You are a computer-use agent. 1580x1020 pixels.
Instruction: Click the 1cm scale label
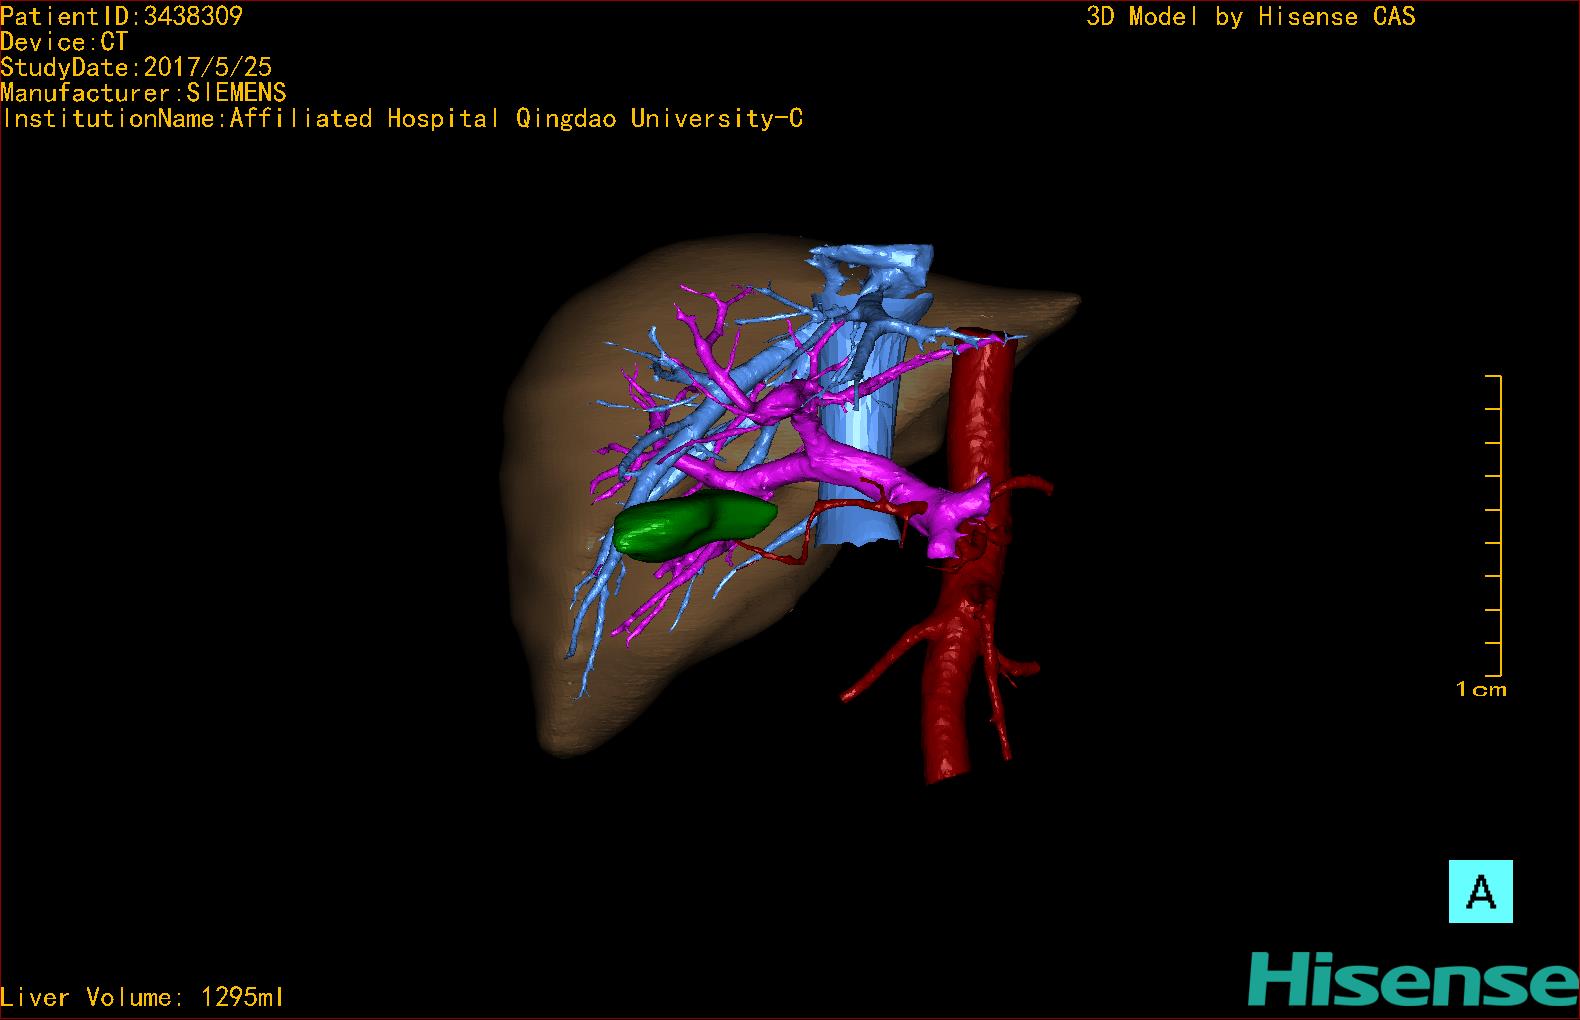click(1481, 689)
